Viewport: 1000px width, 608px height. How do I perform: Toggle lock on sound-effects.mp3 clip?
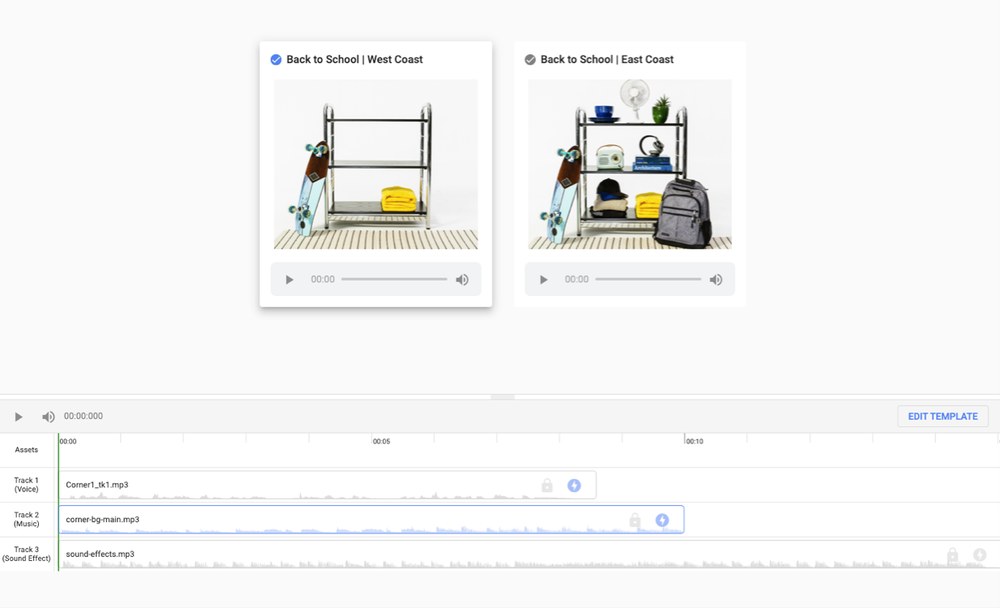pyautogui.click(x=952, y=555)
